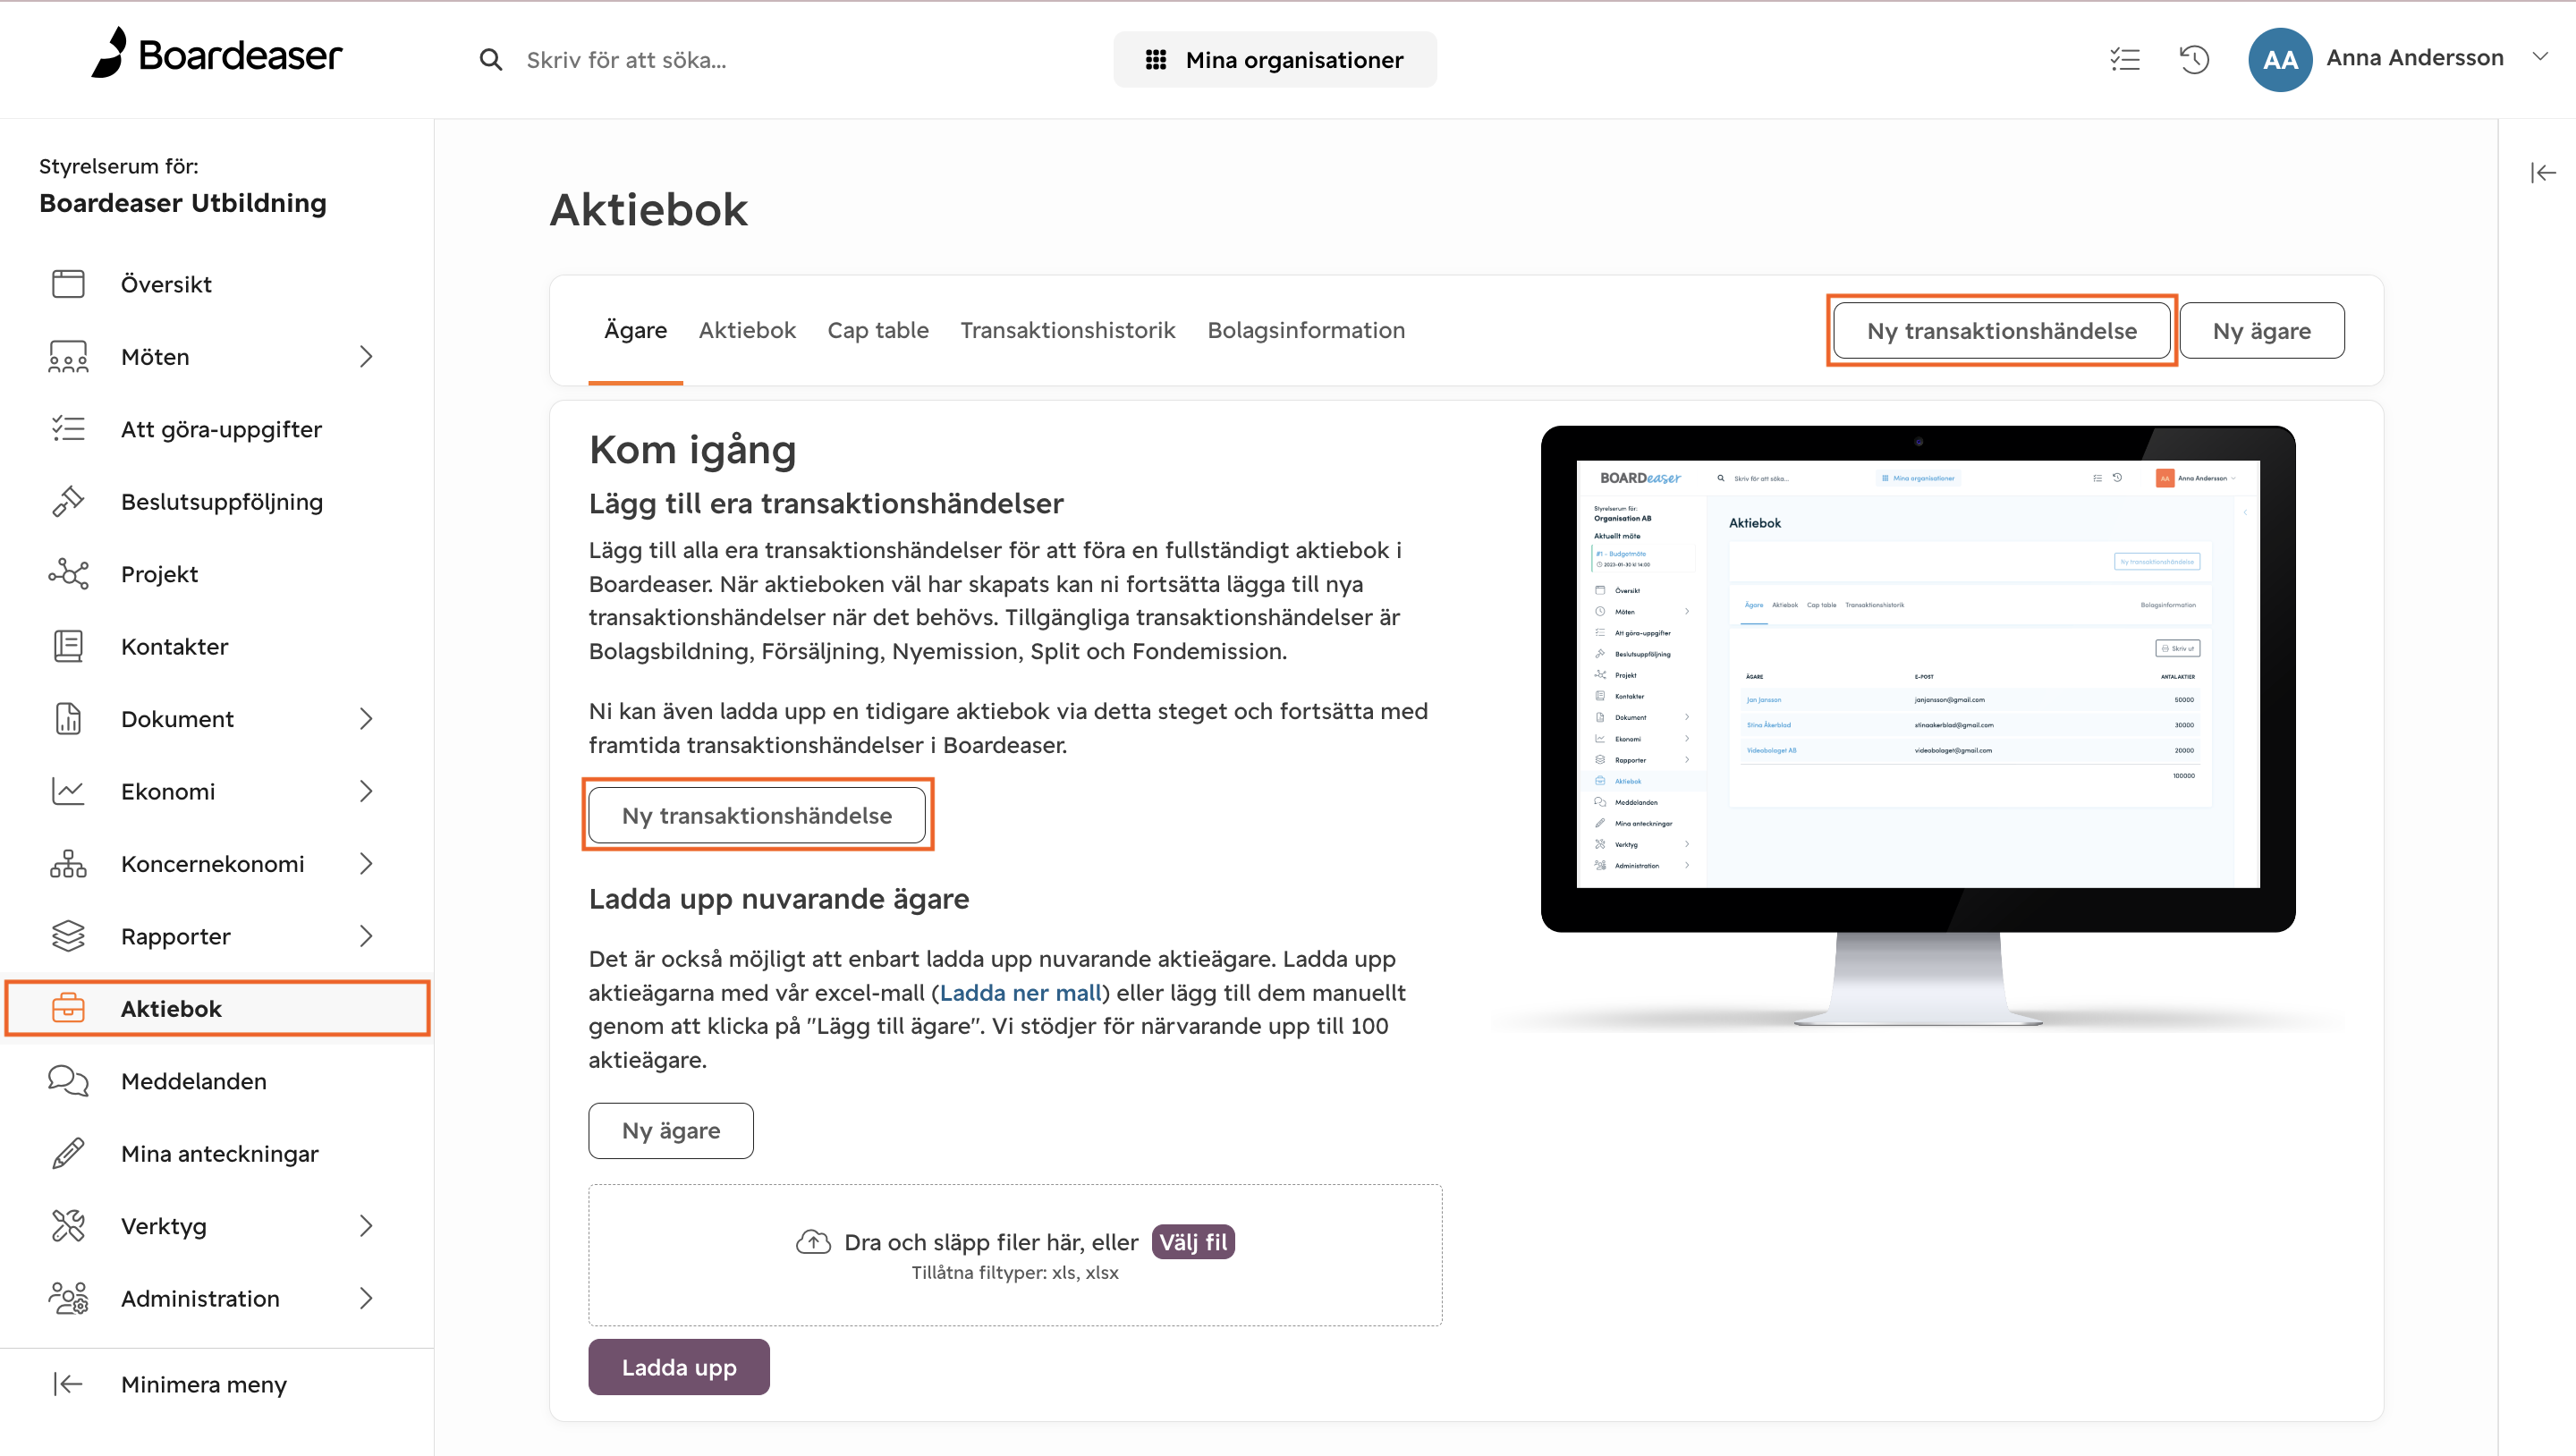Open Meddelanden chat bubble icon
Screen dimensions: 2576x1456
67,1080
